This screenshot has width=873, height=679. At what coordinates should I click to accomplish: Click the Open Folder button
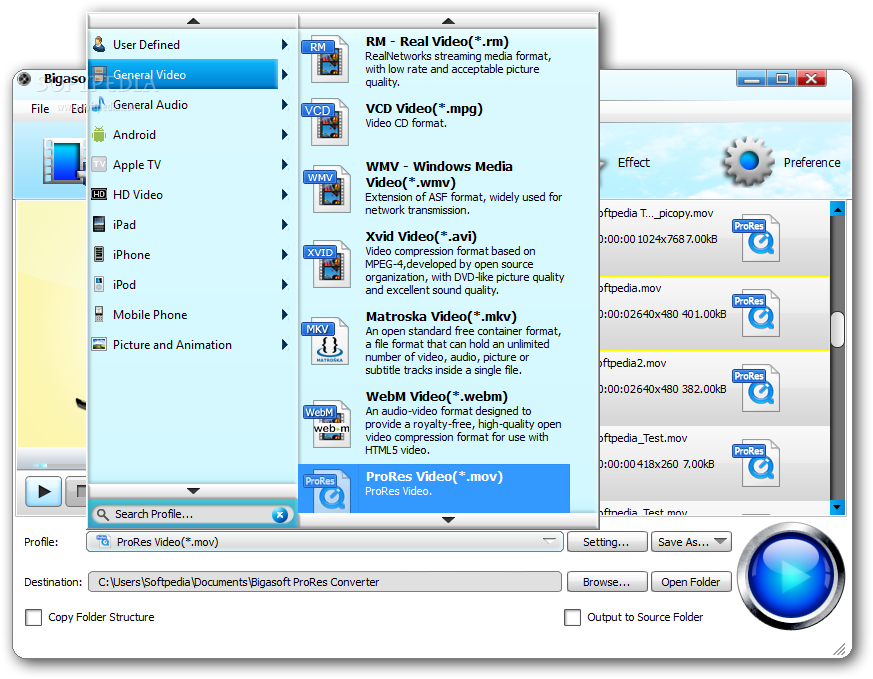point(691,582)
